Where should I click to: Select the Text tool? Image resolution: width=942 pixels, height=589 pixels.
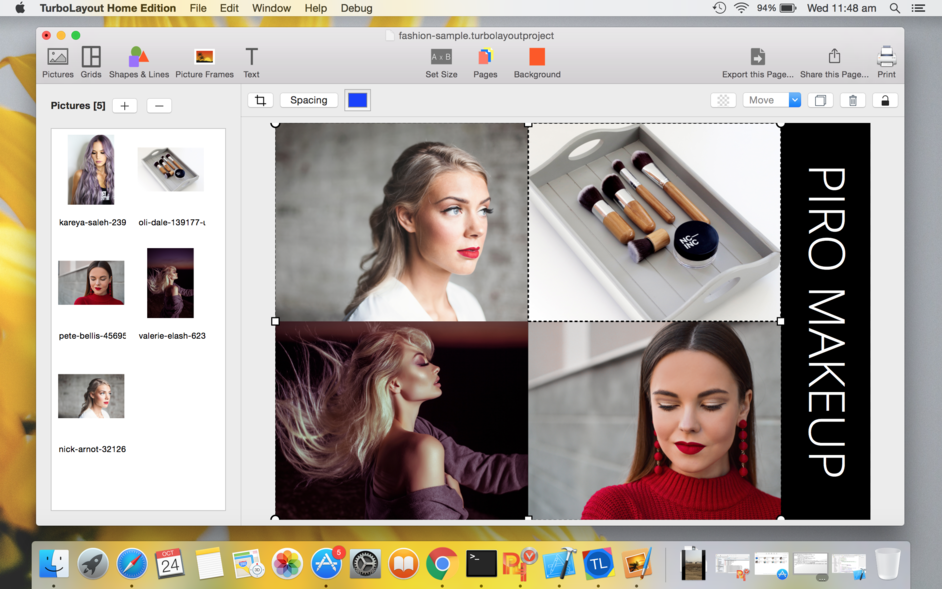(251, 62)
